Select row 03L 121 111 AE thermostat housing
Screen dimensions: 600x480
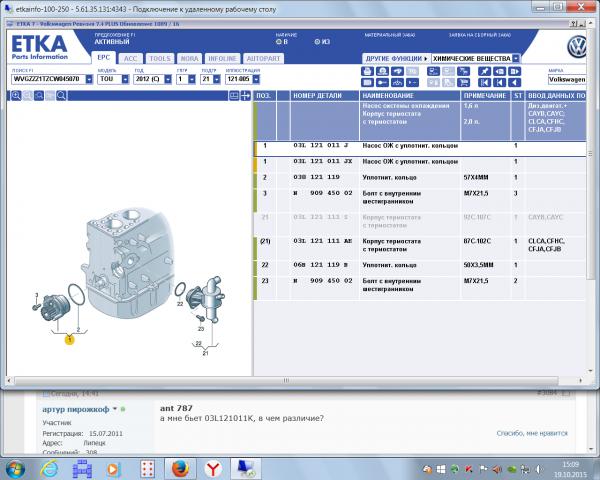click(x=420, y=247)
